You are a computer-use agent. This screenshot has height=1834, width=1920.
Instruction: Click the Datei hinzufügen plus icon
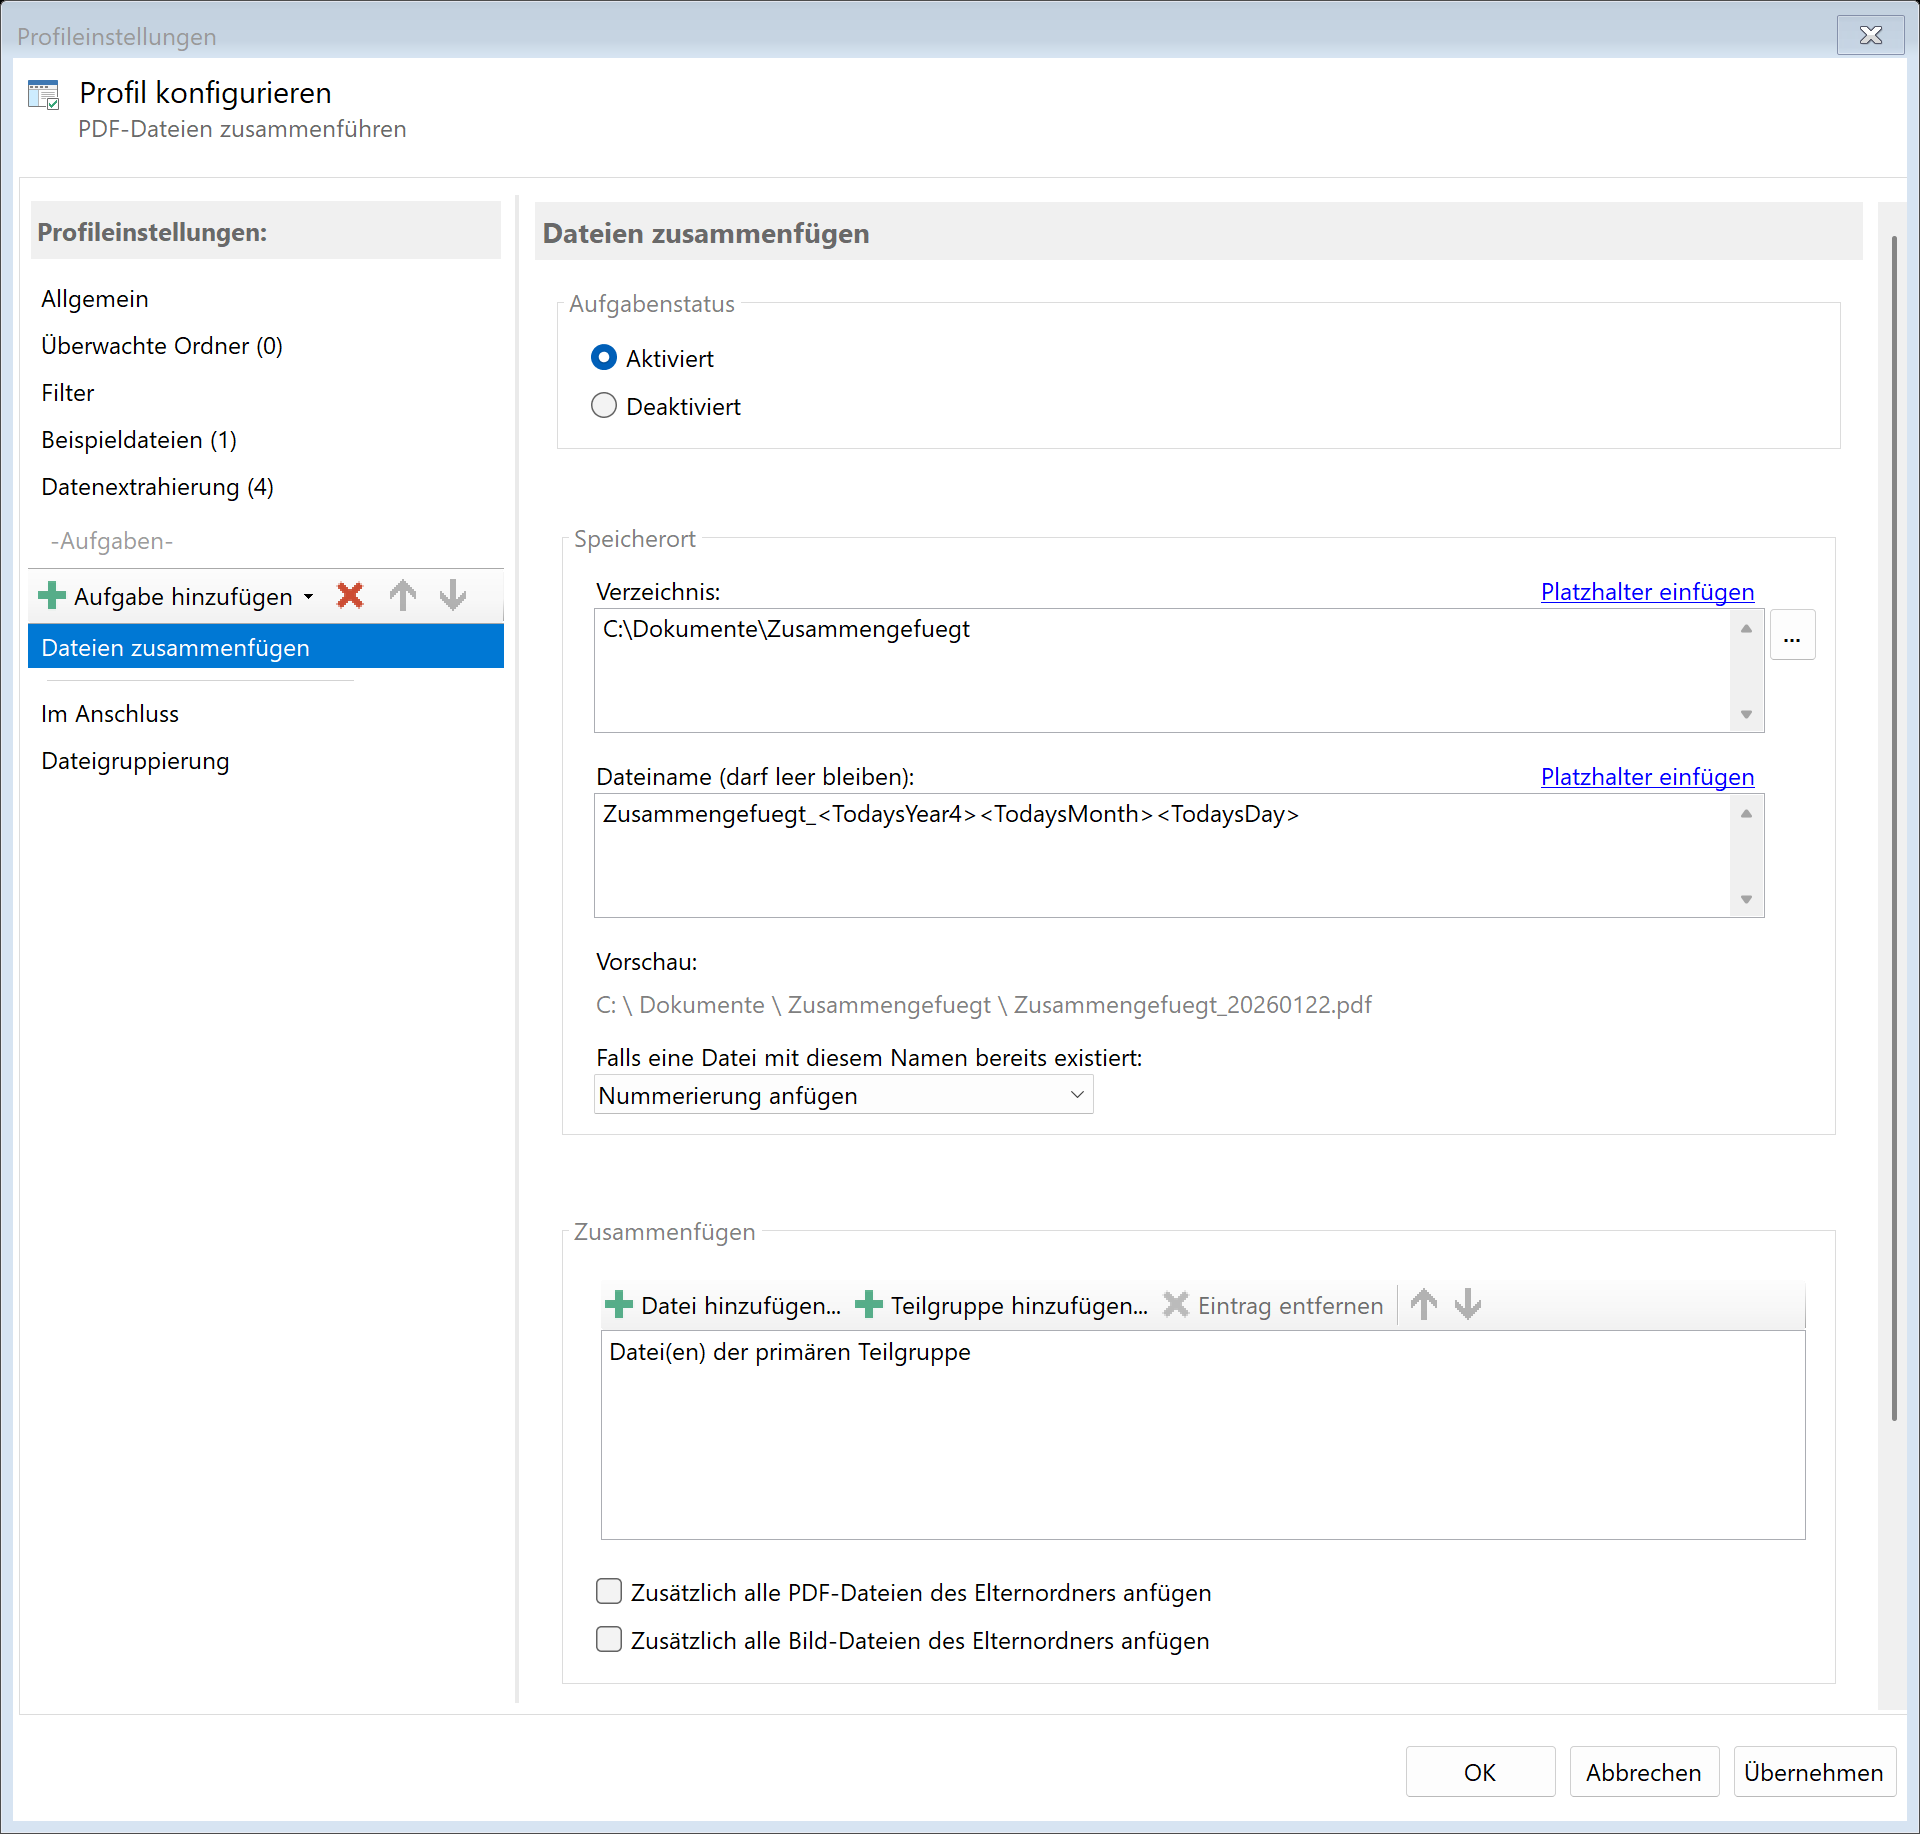coord(620,1304)
